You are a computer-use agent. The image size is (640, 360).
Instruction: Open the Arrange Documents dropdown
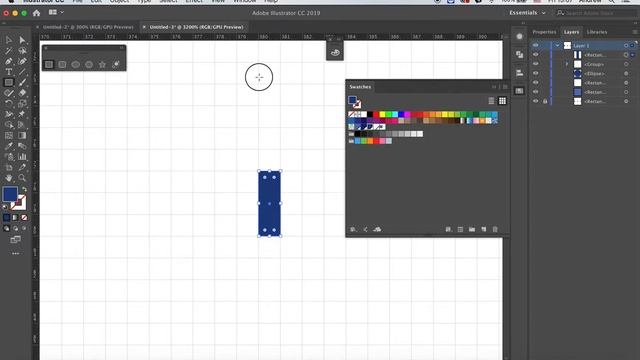coord(56,13)
